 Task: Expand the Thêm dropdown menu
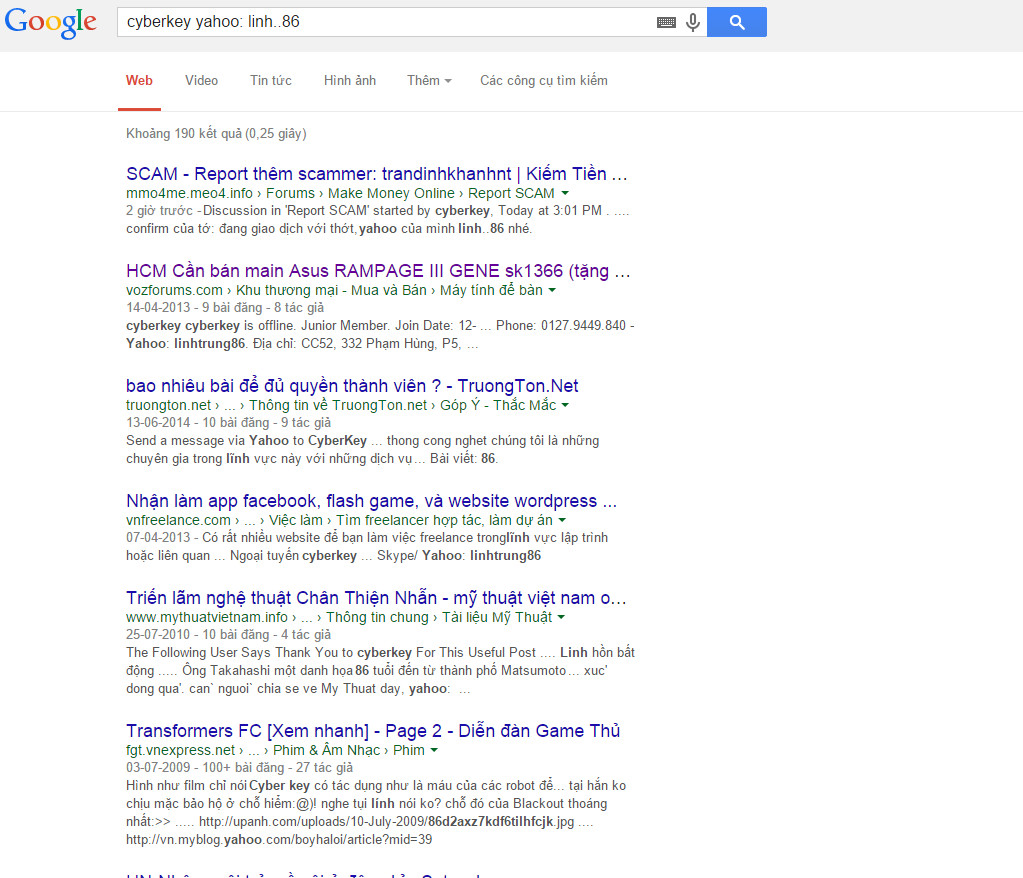(x=429, y=81)
